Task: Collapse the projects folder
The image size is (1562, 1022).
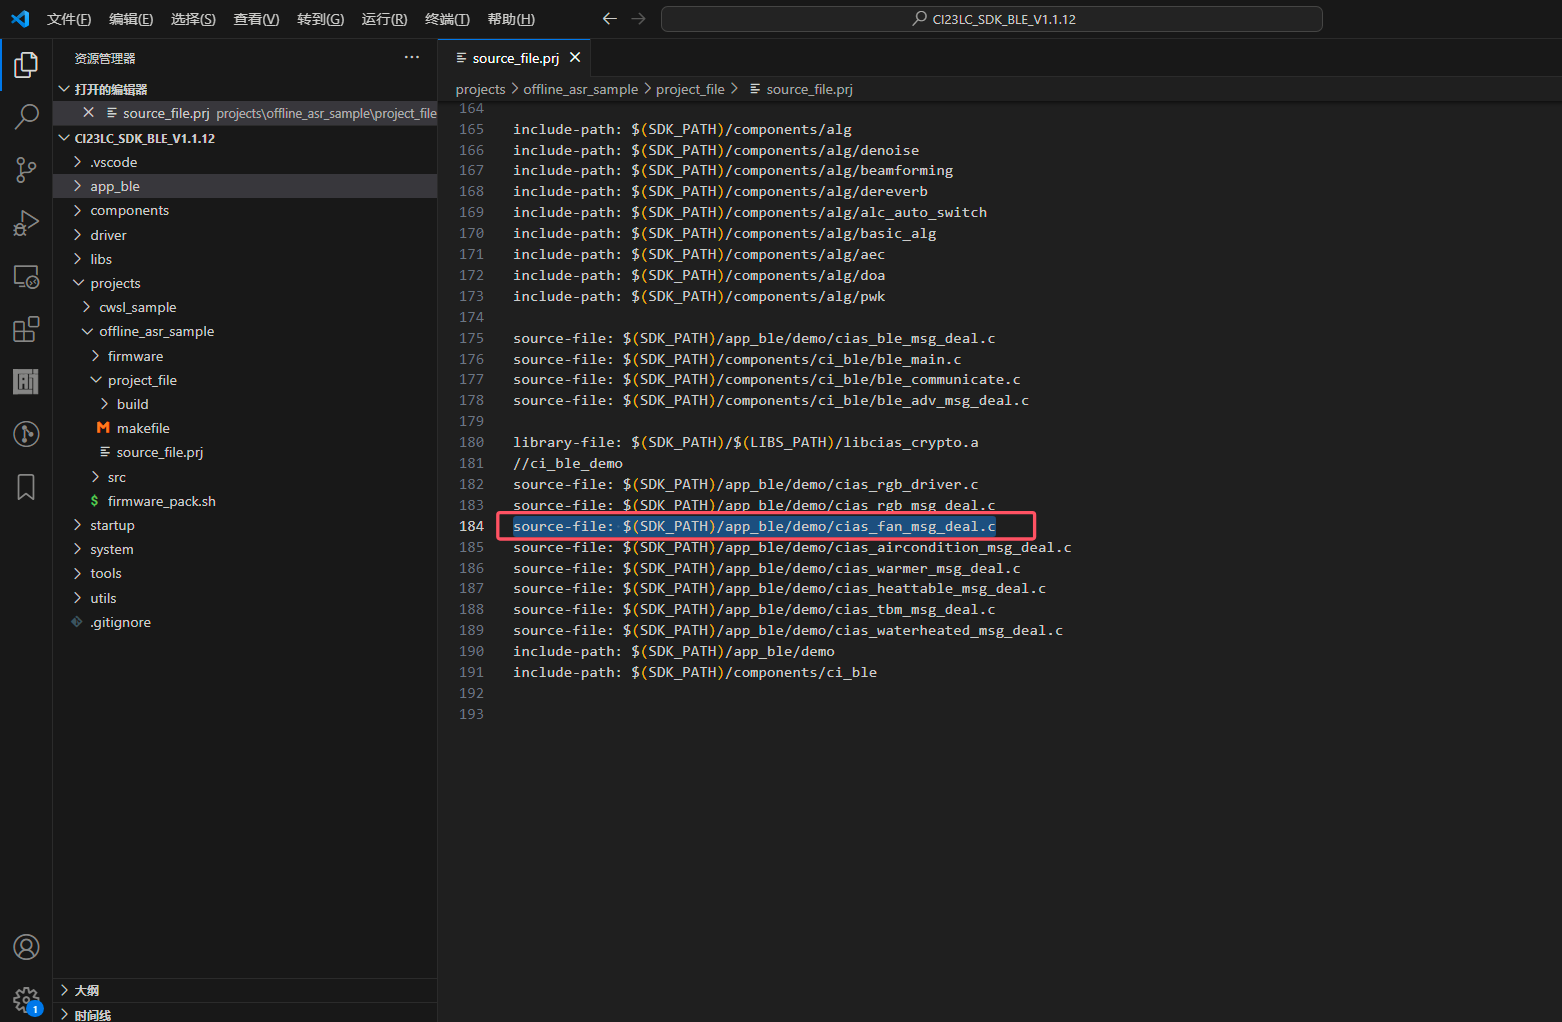Action: click(x=245, y=283)
